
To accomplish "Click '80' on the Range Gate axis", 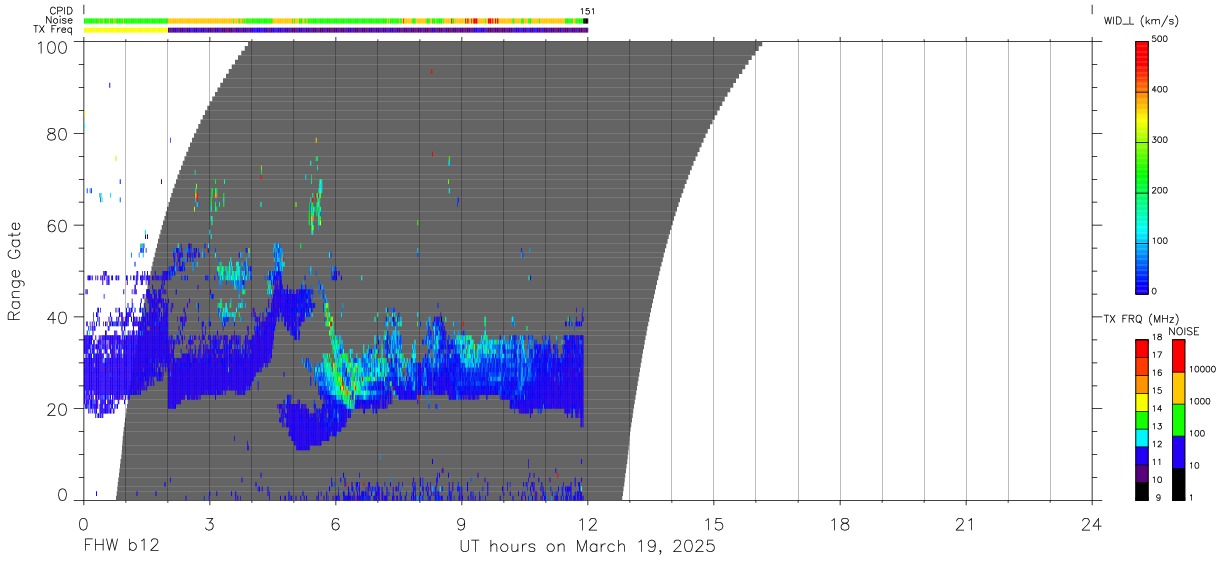I will tap(58, 133).
